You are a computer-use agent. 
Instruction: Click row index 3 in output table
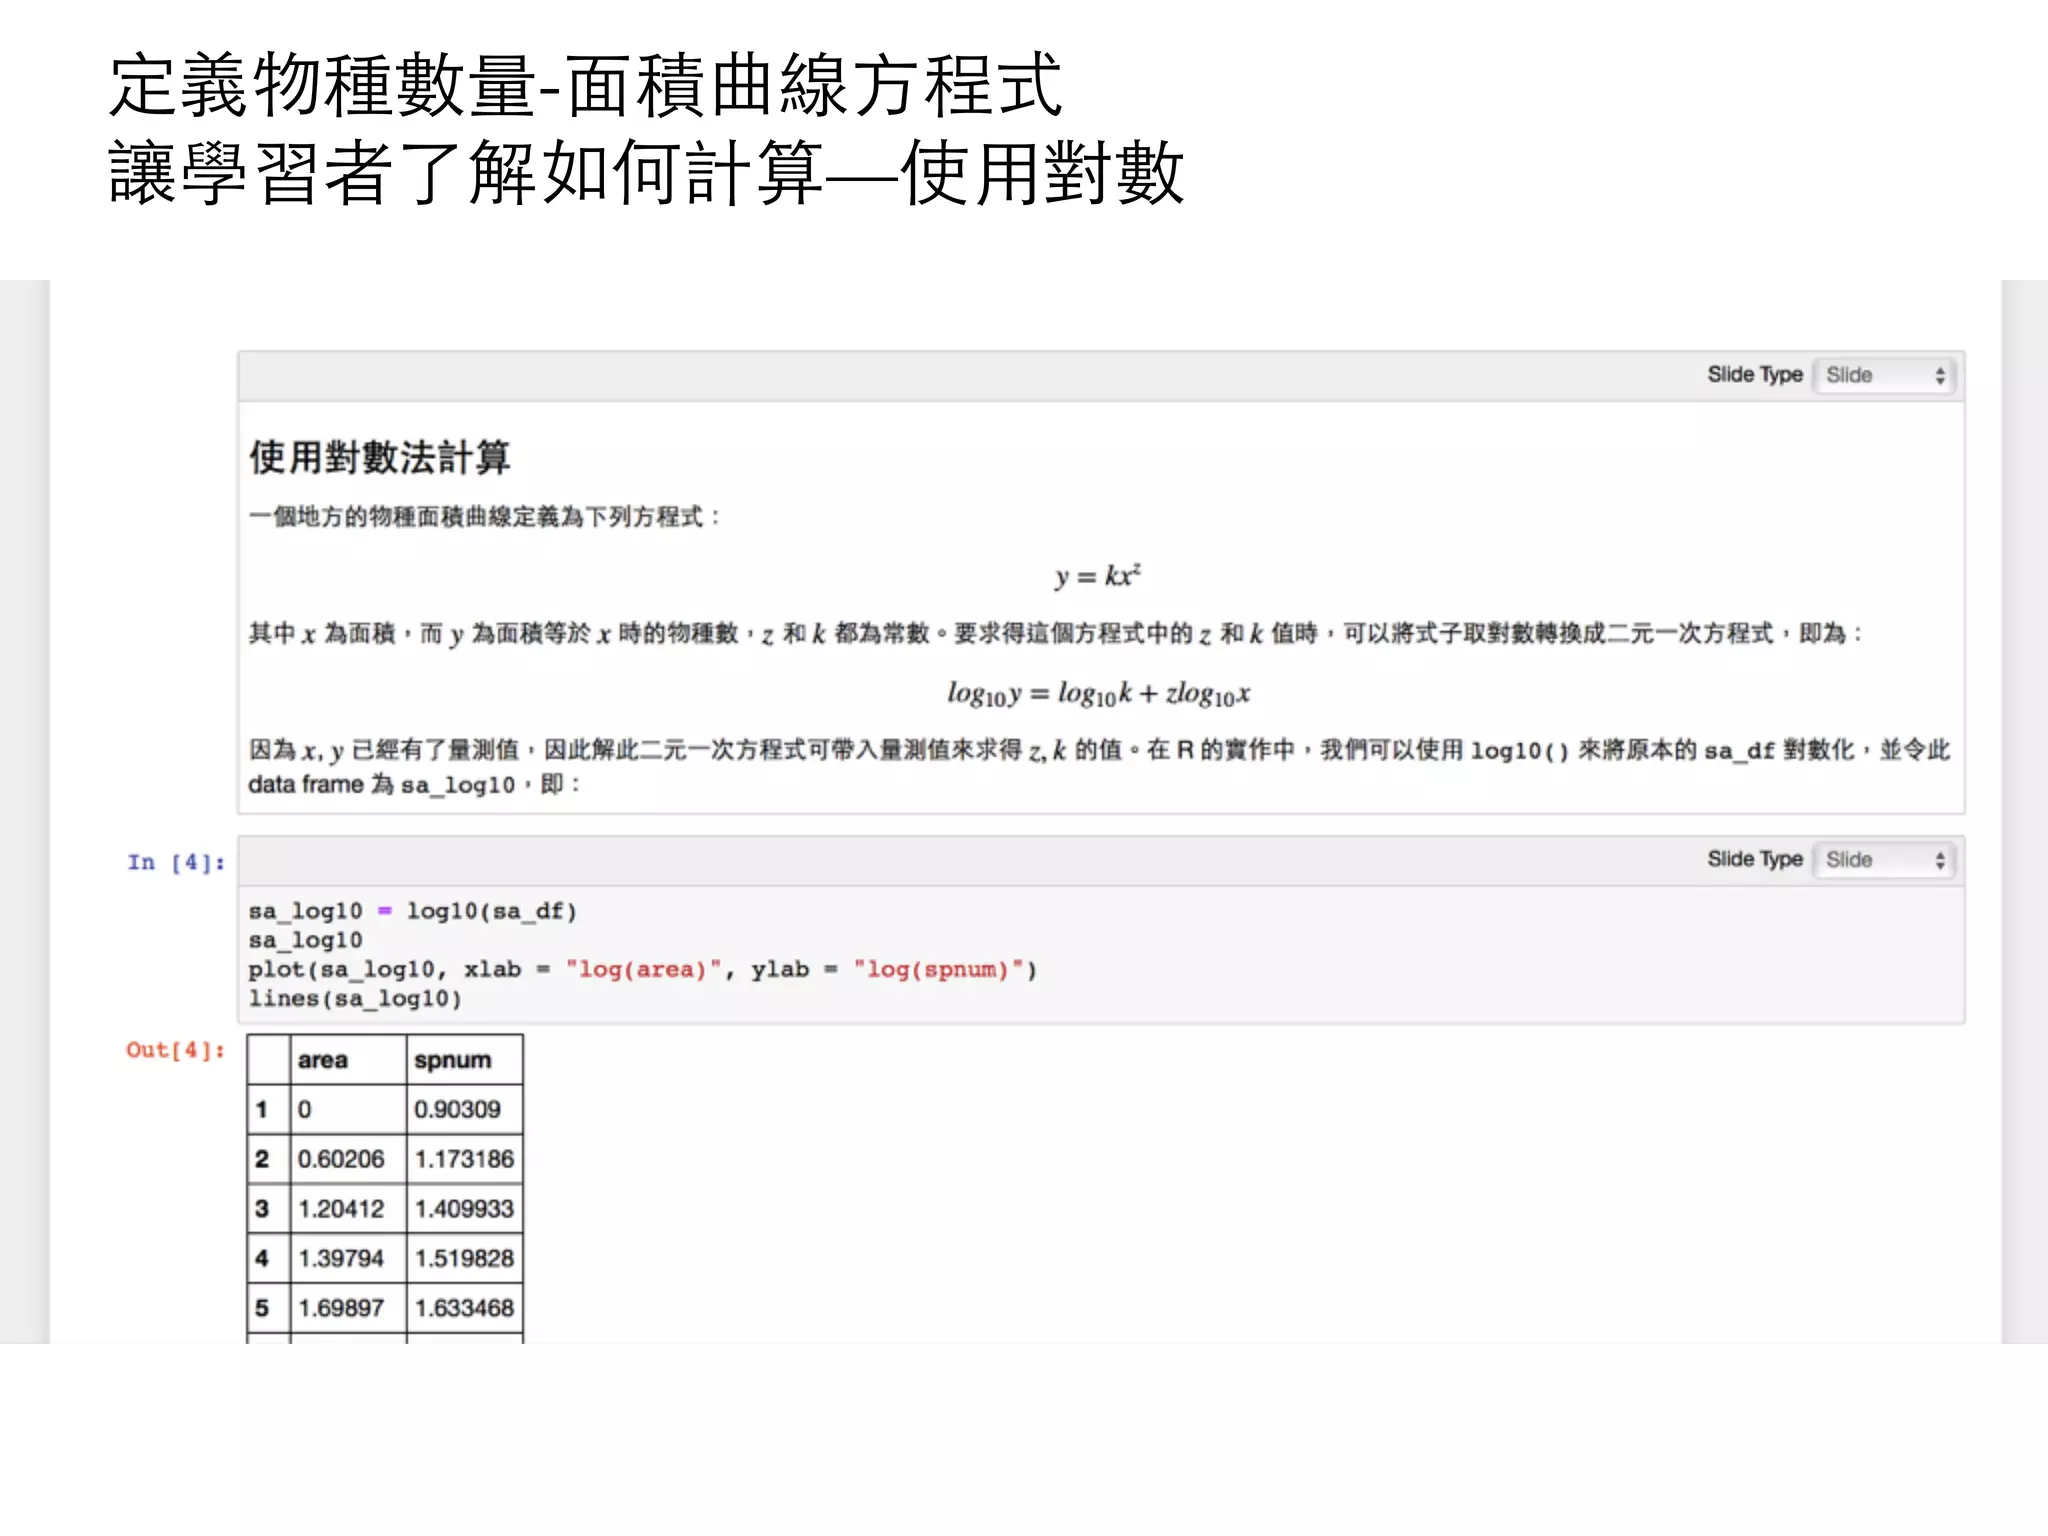[262, 1209]
